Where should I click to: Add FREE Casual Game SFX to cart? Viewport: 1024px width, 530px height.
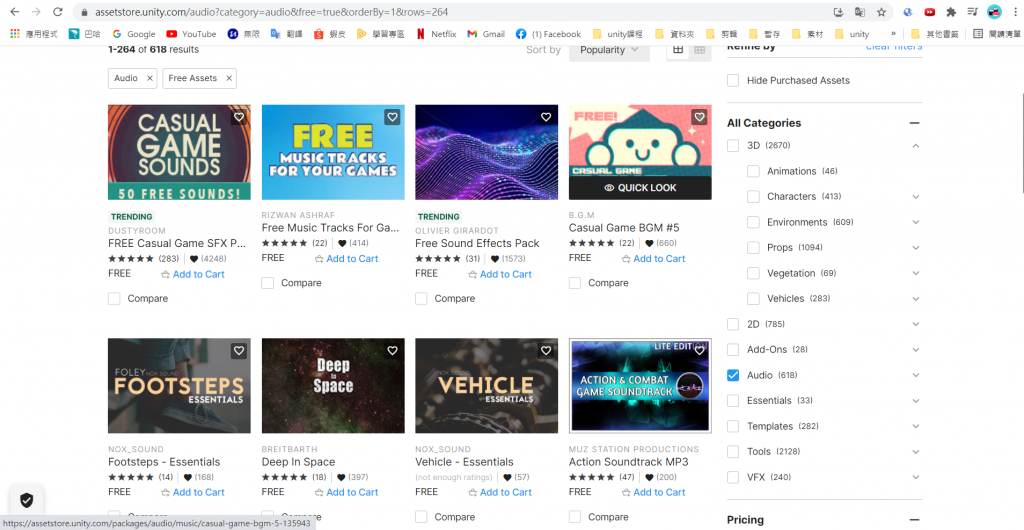click(x=193, y=274)
